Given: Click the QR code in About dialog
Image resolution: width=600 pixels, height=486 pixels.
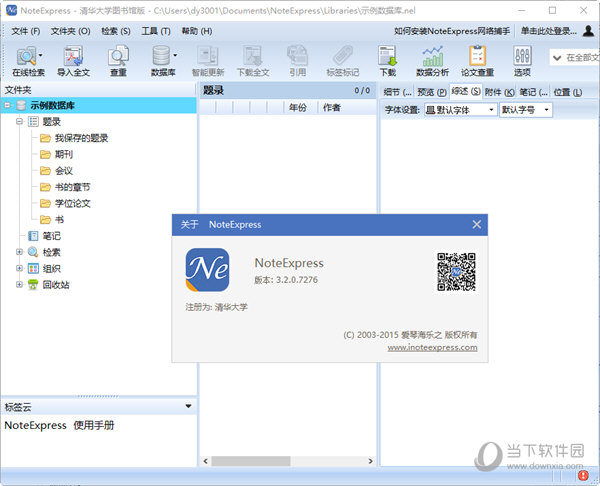Looking at the screenshot, I should coord(456,272).
